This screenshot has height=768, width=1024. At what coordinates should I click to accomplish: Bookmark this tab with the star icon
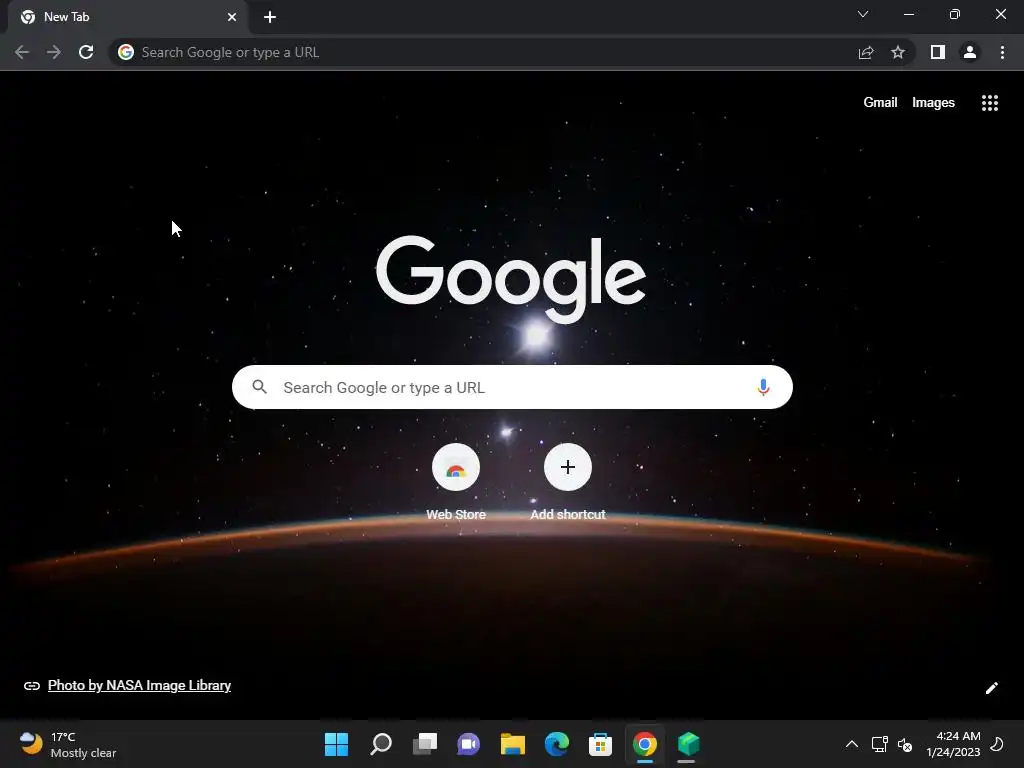click(x=898, y=52)
